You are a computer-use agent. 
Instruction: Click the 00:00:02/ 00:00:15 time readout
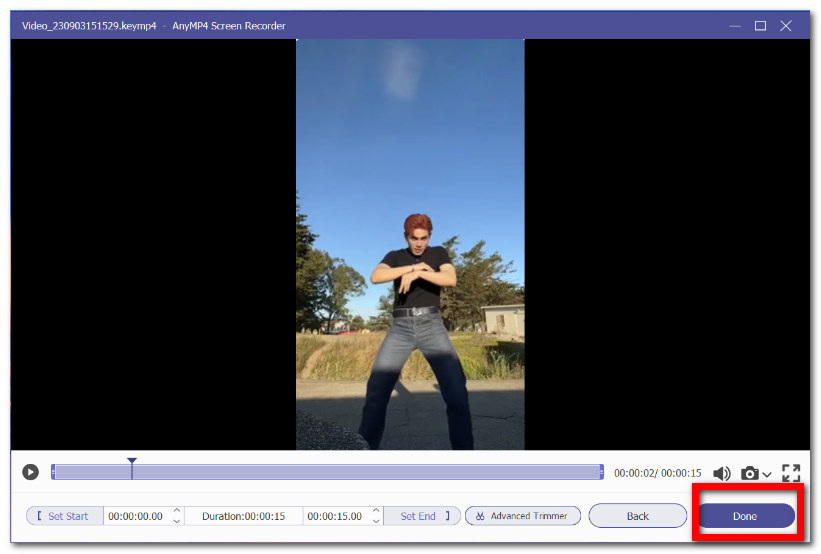pos(658,473)
